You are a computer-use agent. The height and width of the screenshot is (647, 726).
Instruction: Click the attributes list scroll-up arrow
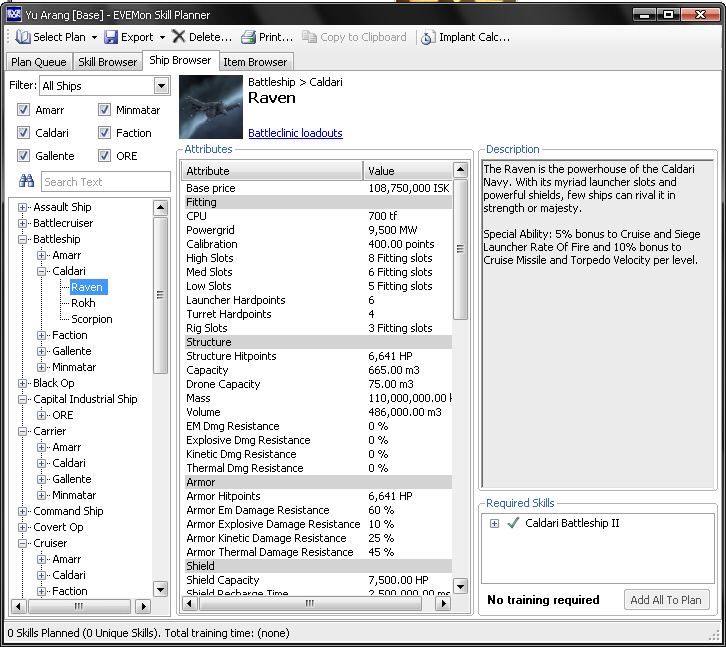[460, 170]
